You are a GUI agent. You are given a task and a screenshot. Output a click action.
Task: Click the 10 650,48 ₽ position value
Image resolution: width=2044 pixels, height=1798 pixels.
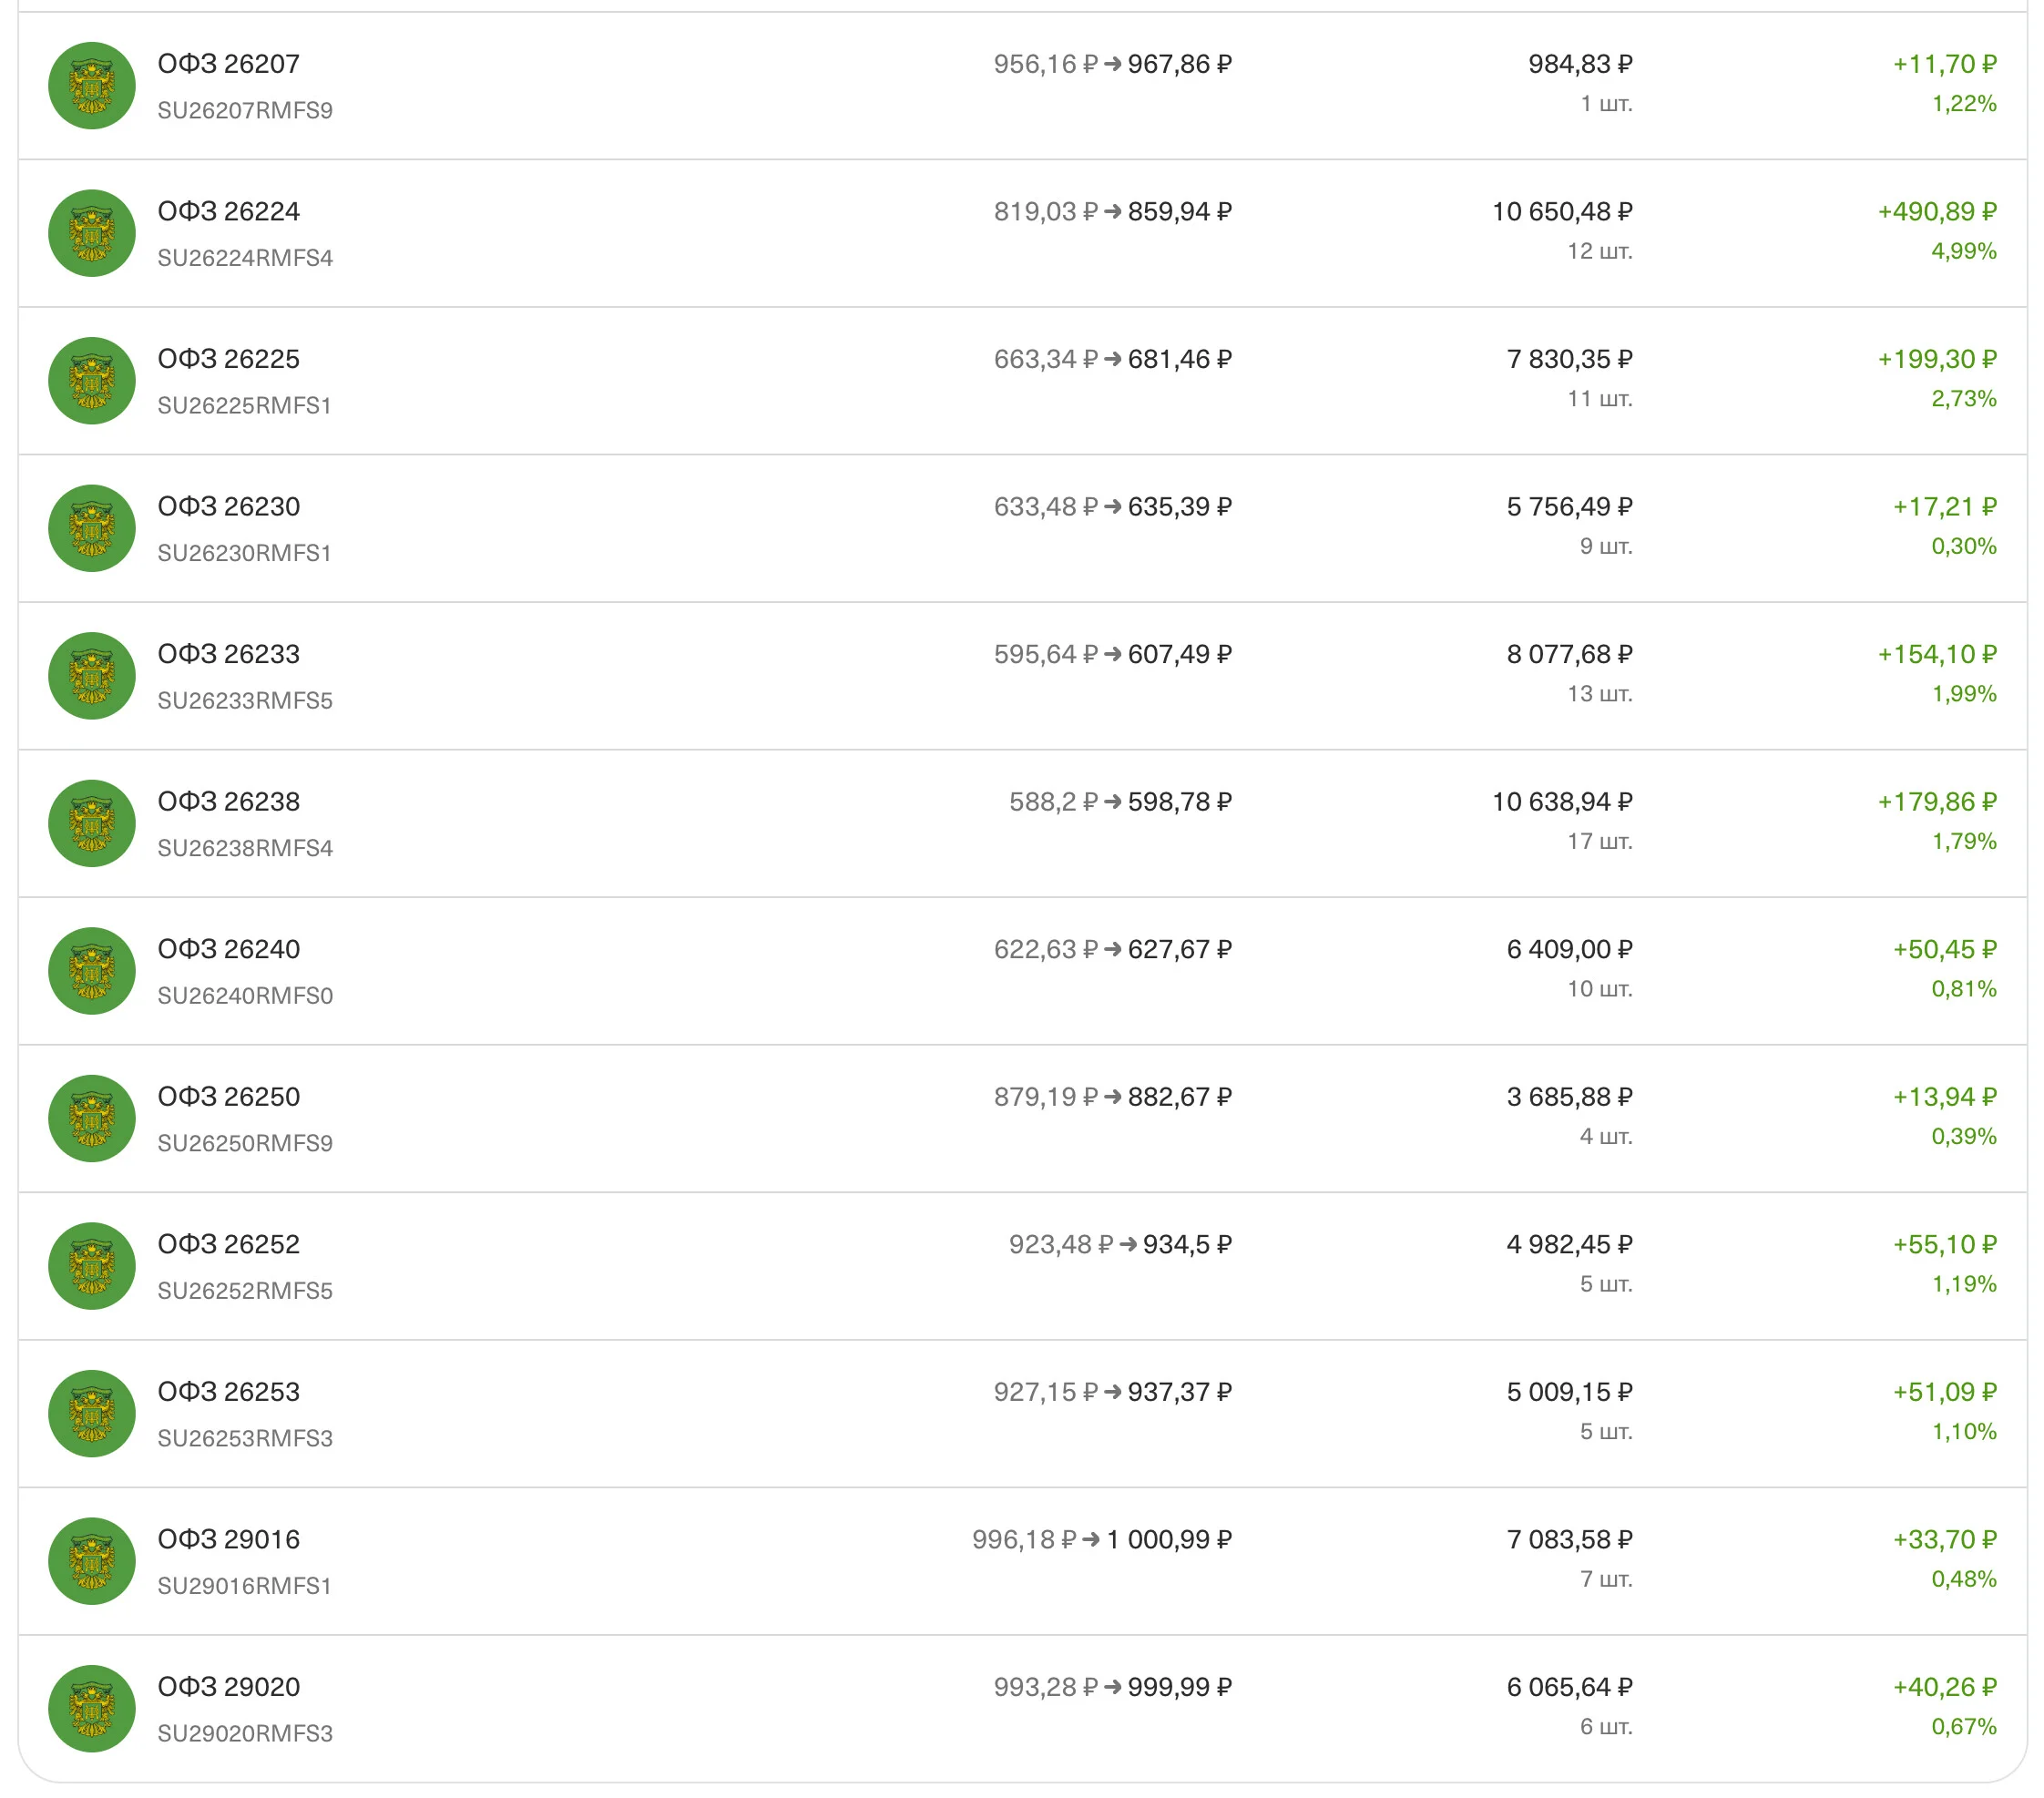tap(1562, 212)
